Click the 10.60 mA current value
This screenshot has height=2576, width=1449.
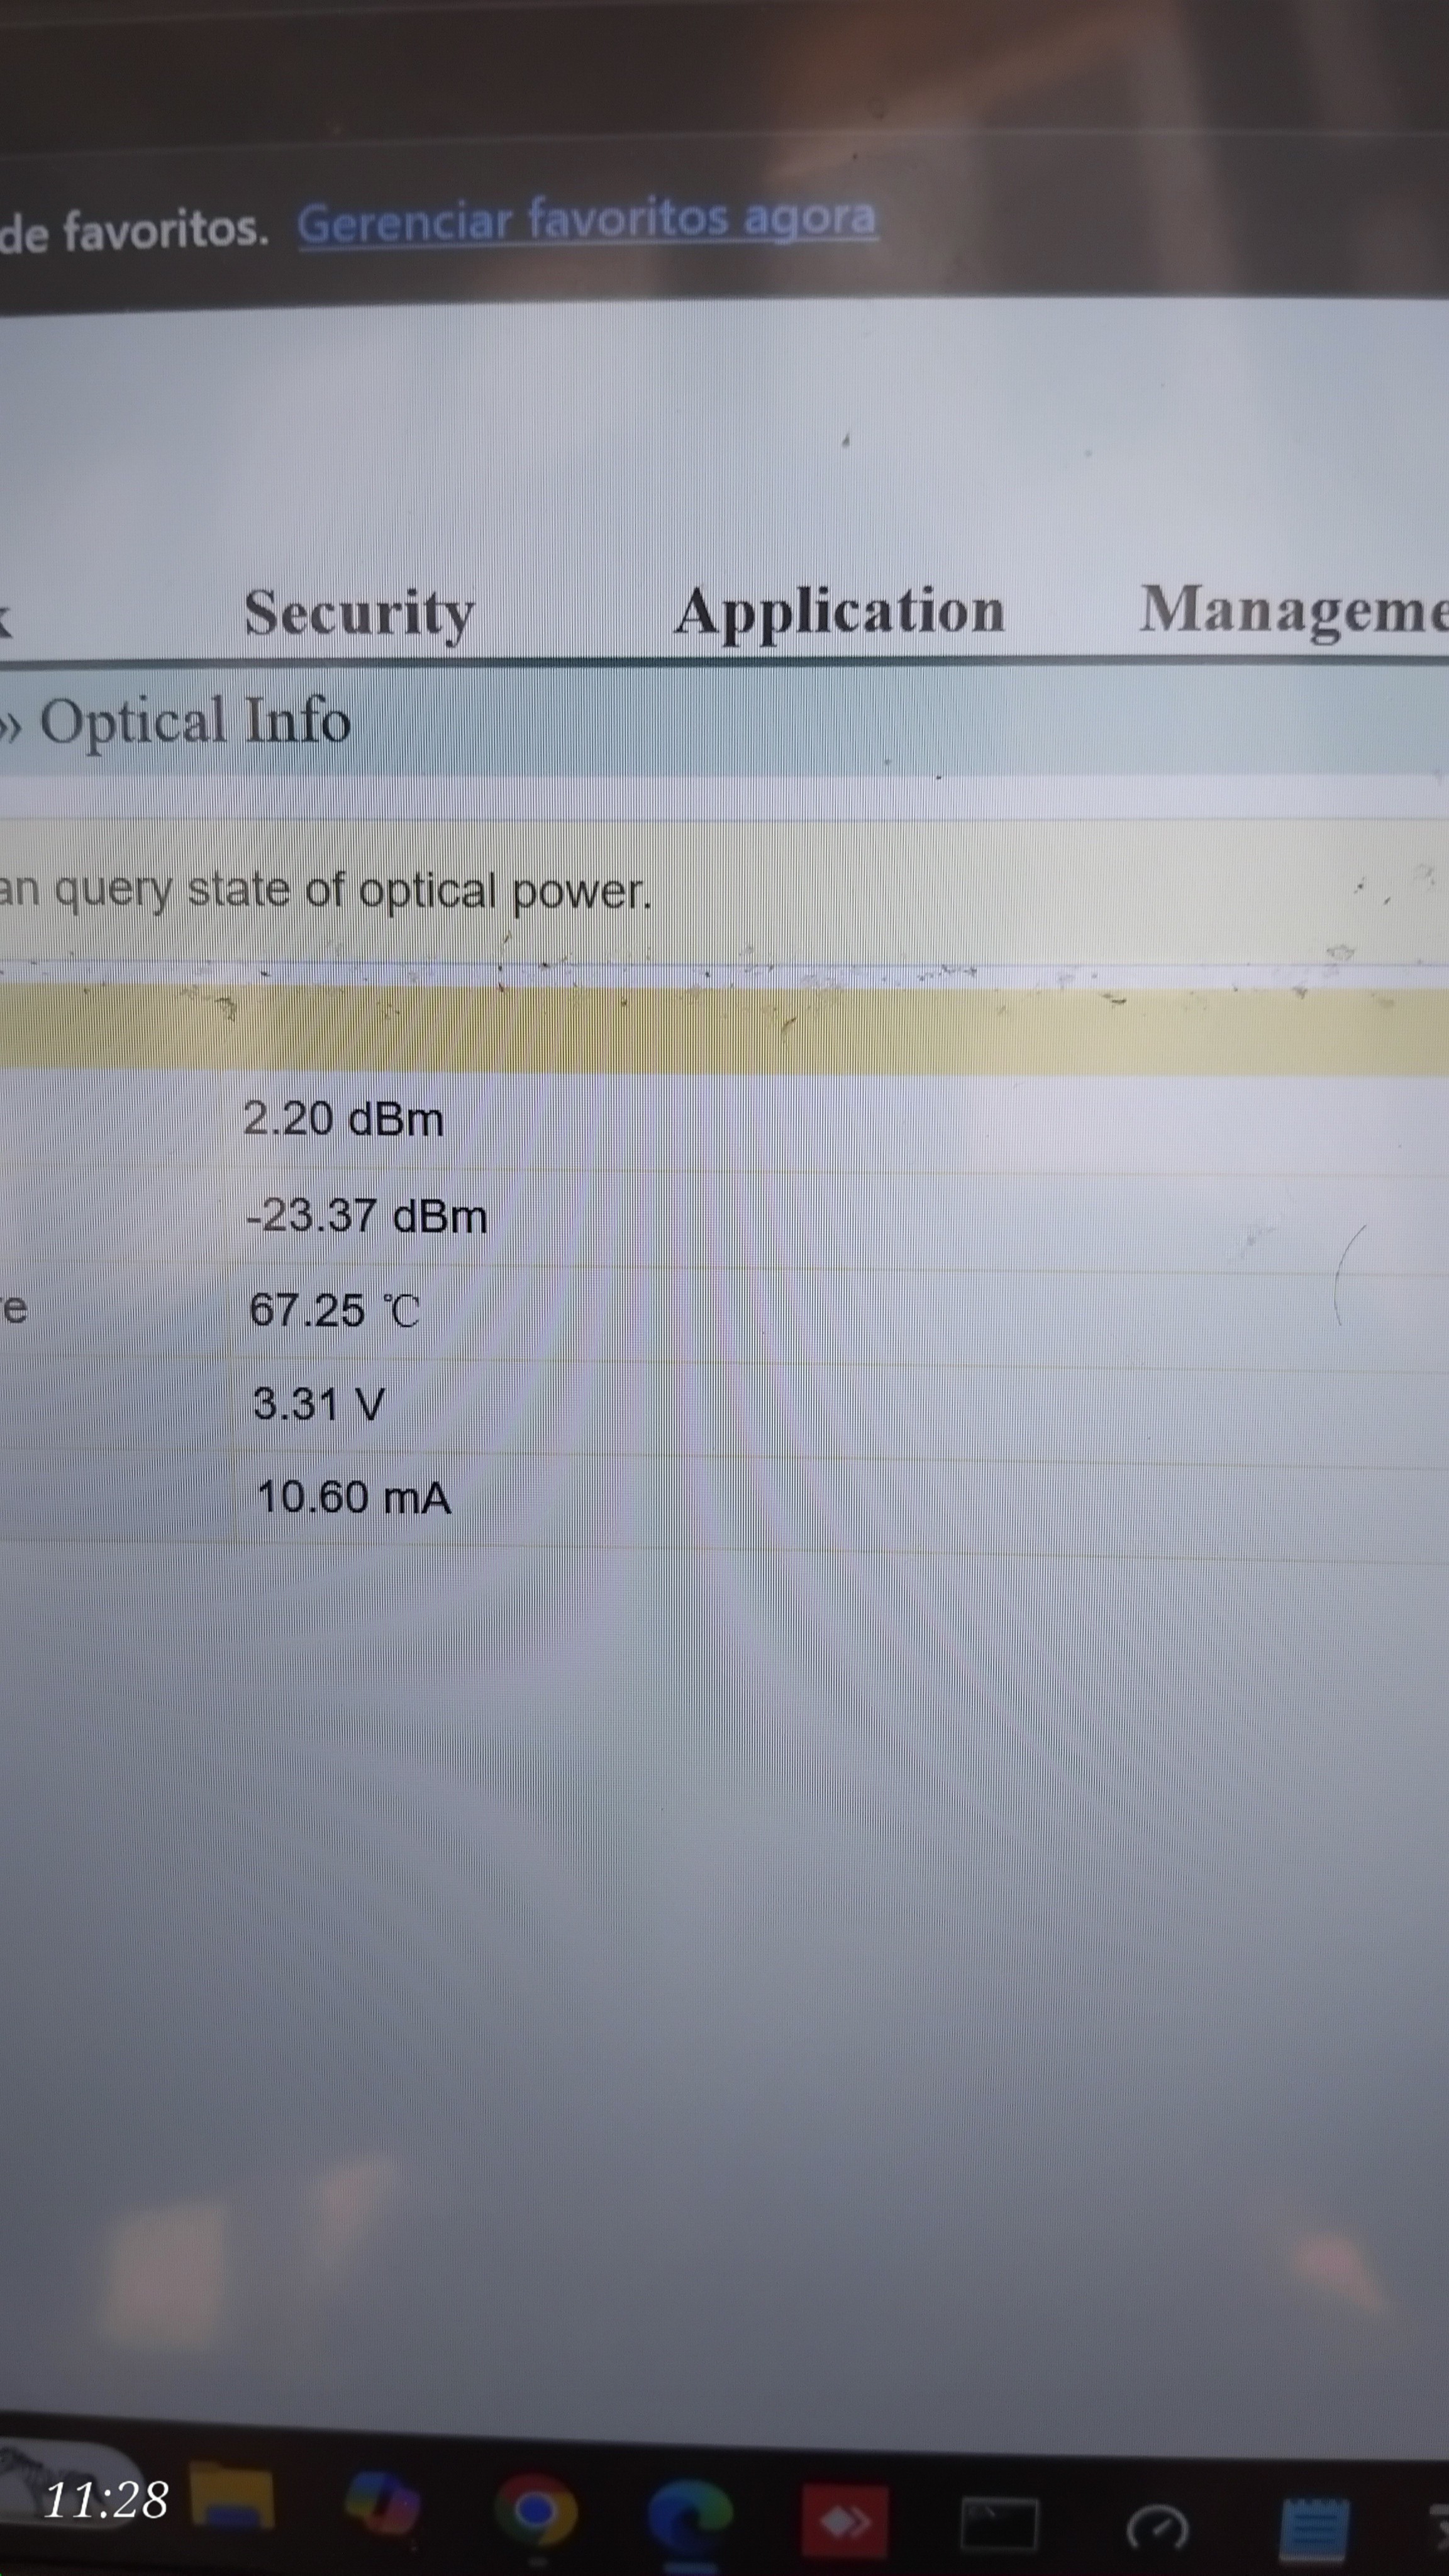(x=353, y=1498)
